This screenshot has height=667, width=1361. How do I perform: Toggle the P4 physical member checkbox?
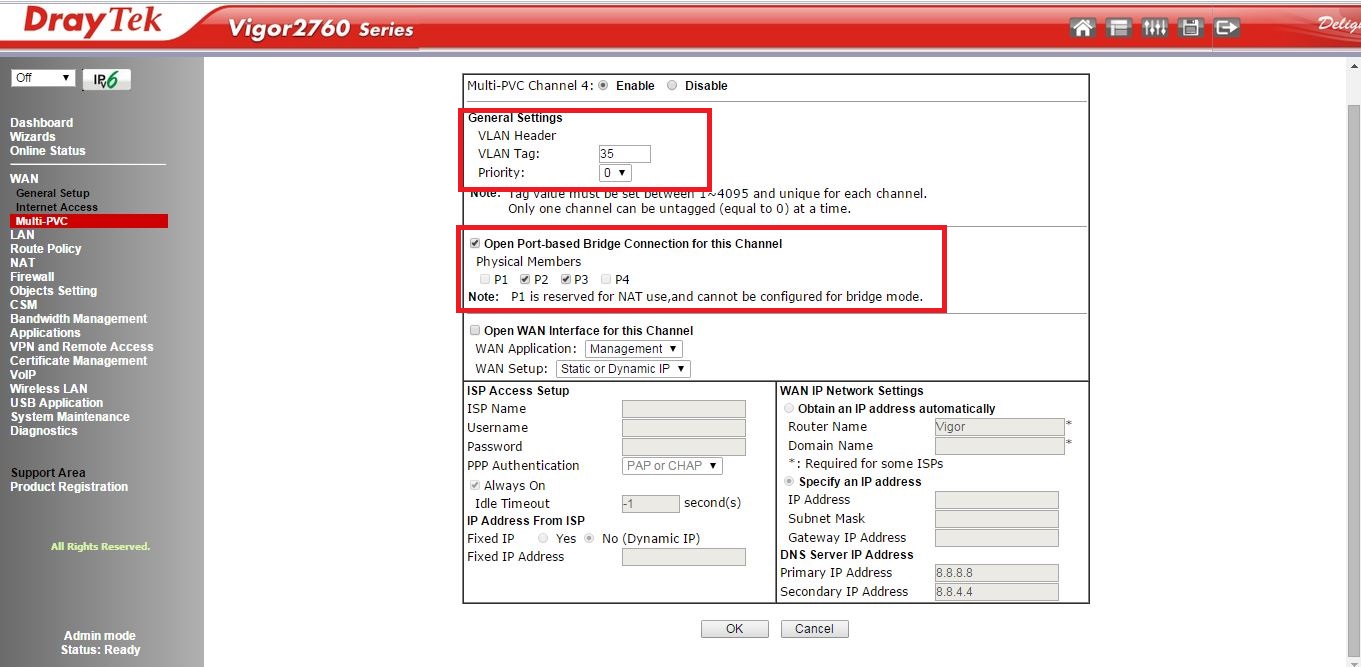[607, 280]
